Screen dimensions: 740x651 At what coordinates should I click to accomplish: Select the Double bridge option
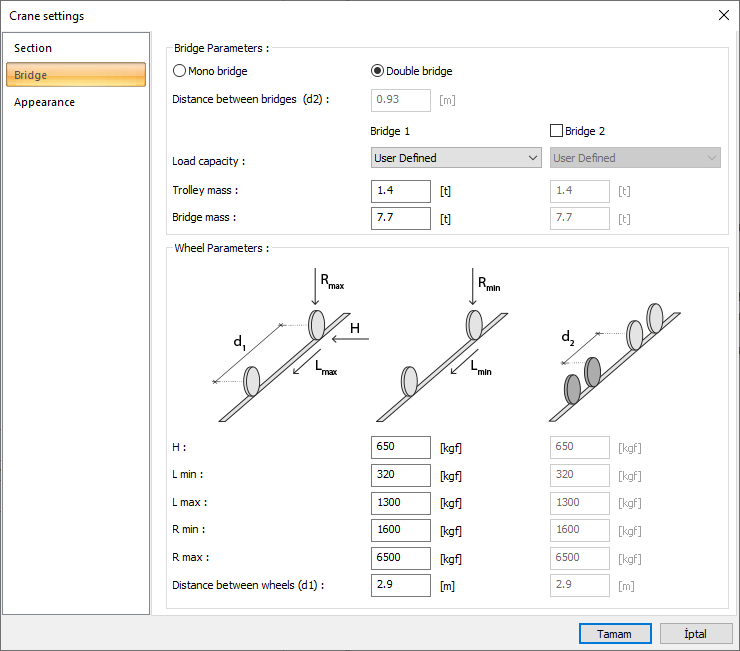[x=377, y=71]
